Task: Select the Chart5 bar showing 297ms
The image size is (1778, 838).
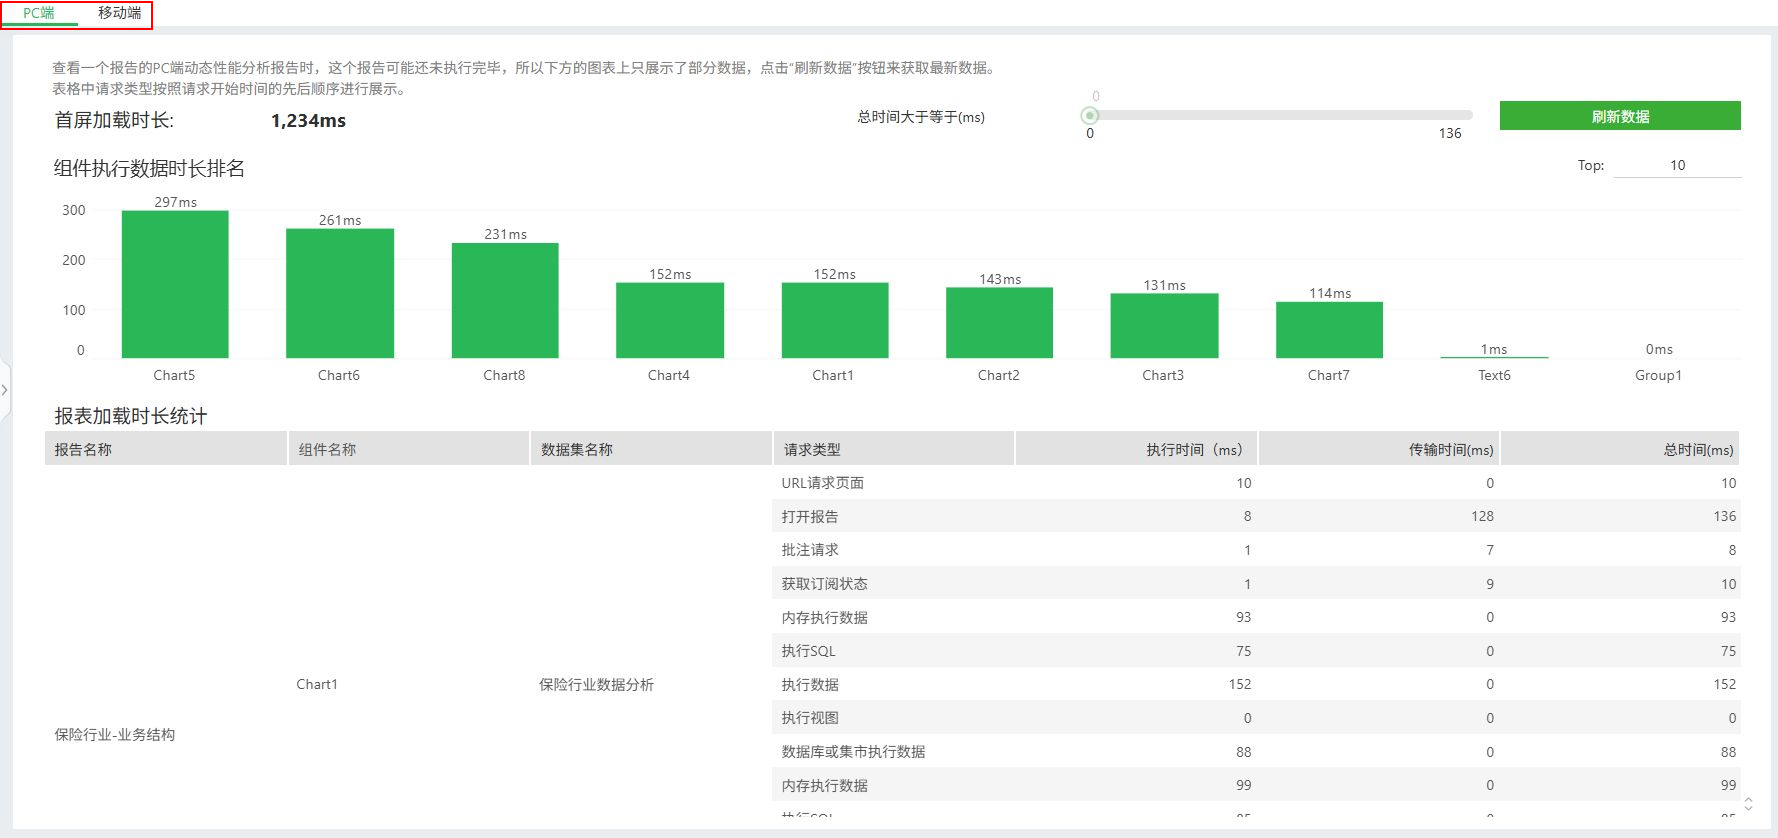Action: point(175,284)
